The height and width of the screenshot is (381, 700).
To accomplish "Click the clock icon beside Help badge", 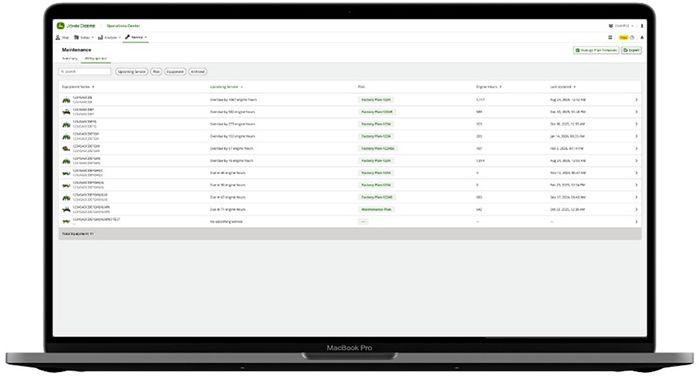I will pos(632,38).
